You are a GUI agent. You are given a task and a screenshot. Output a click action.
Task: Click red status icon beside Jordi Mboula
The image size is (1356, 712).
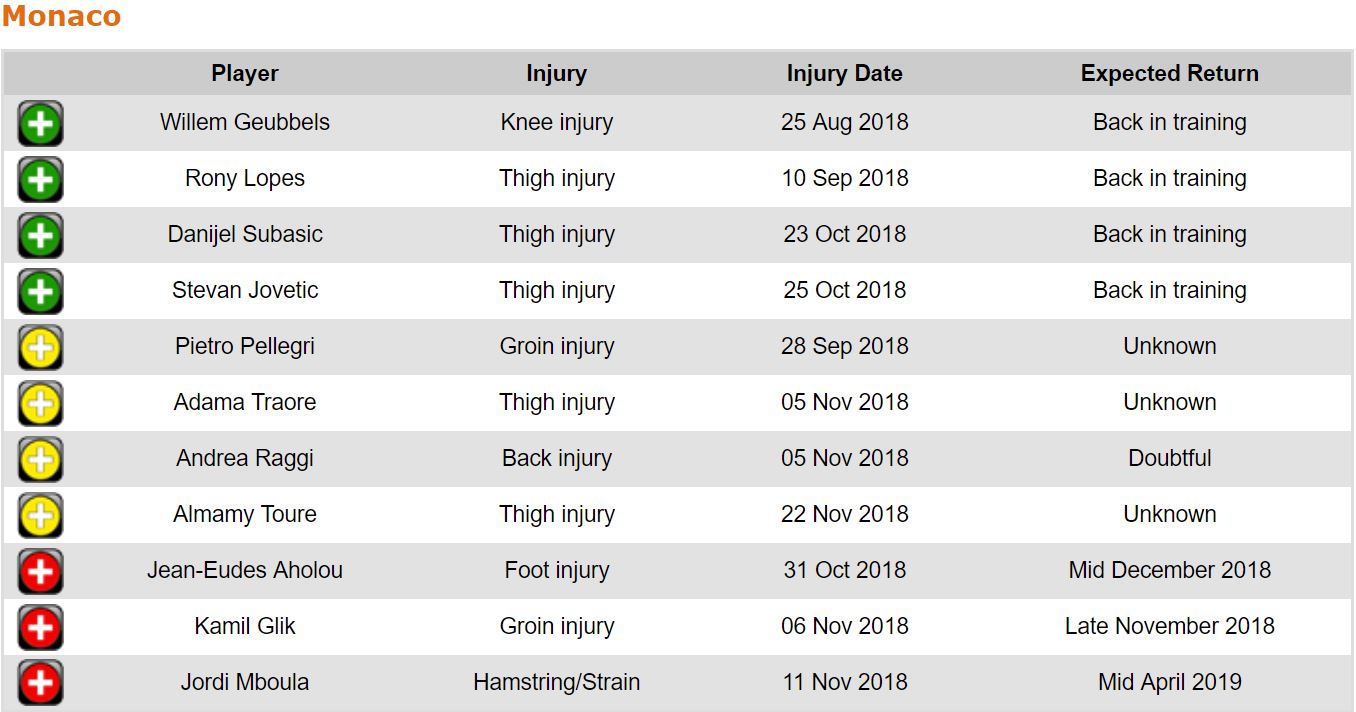(40, 684)
